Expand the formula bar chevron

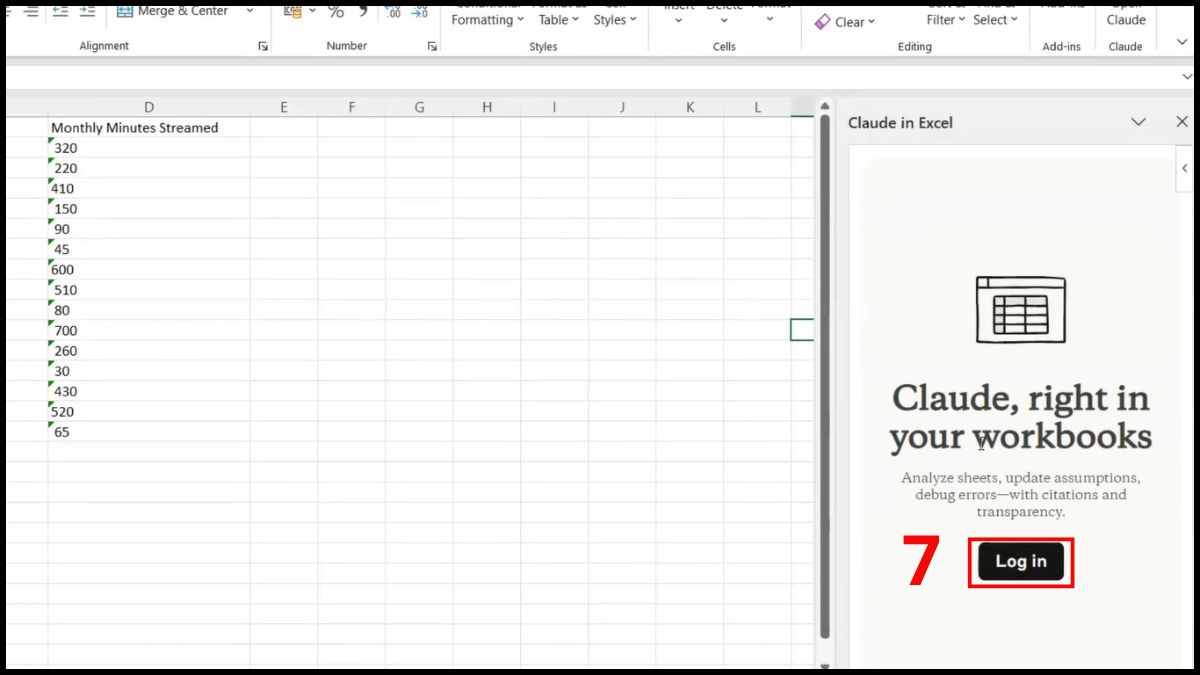[x=1186, y=77]
